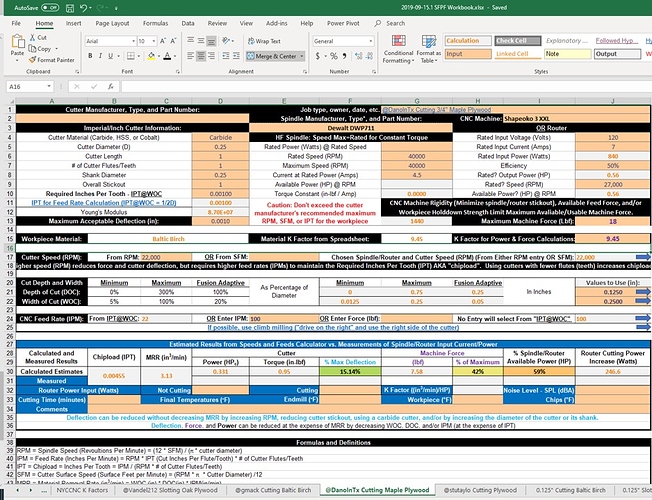Click the Undo arrow icon
652x500 pixels.
tap(83, 7)
